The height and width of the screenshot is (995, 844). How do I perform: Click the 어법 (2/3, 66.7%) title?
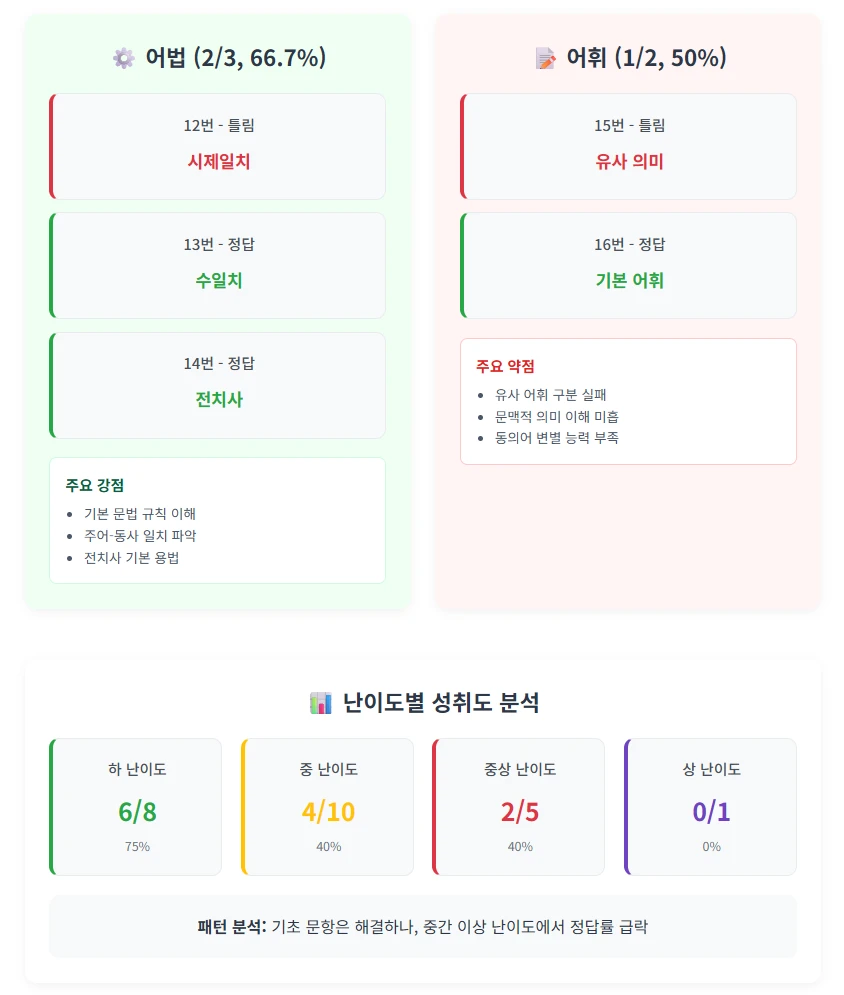(235, 58)
